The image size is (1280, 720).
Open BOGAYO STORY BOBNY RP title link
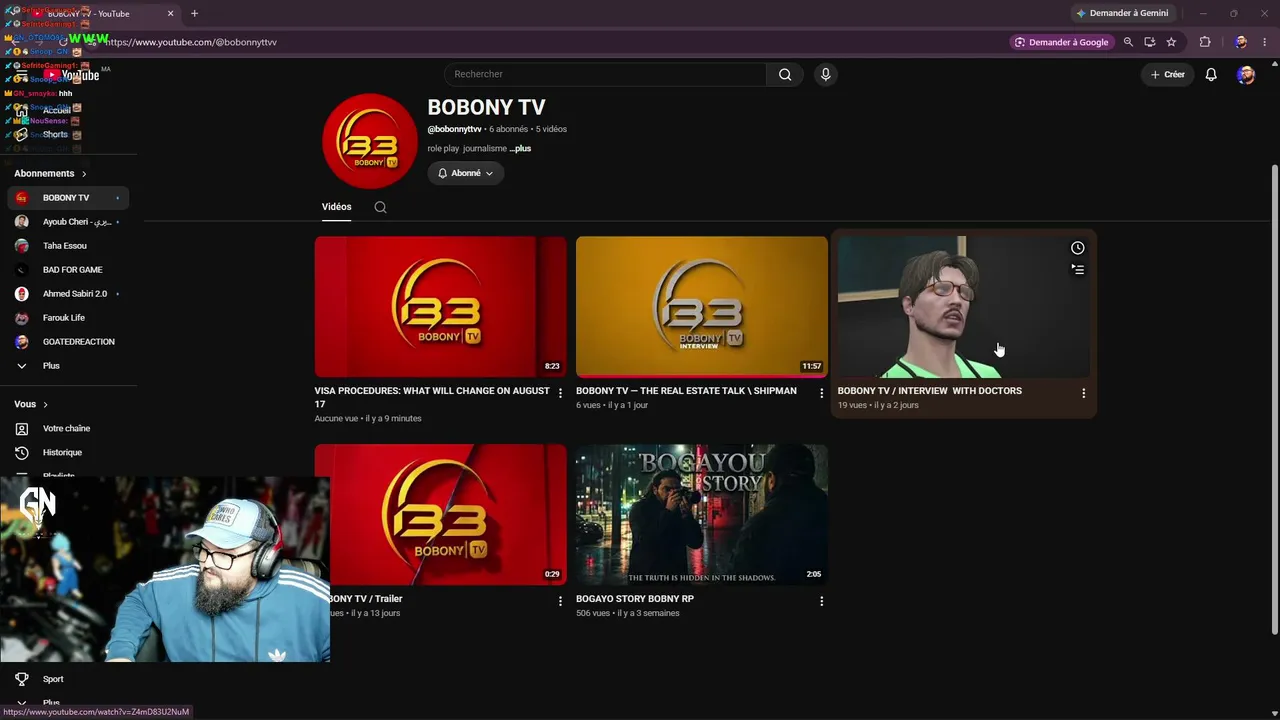tap(635, 599)
